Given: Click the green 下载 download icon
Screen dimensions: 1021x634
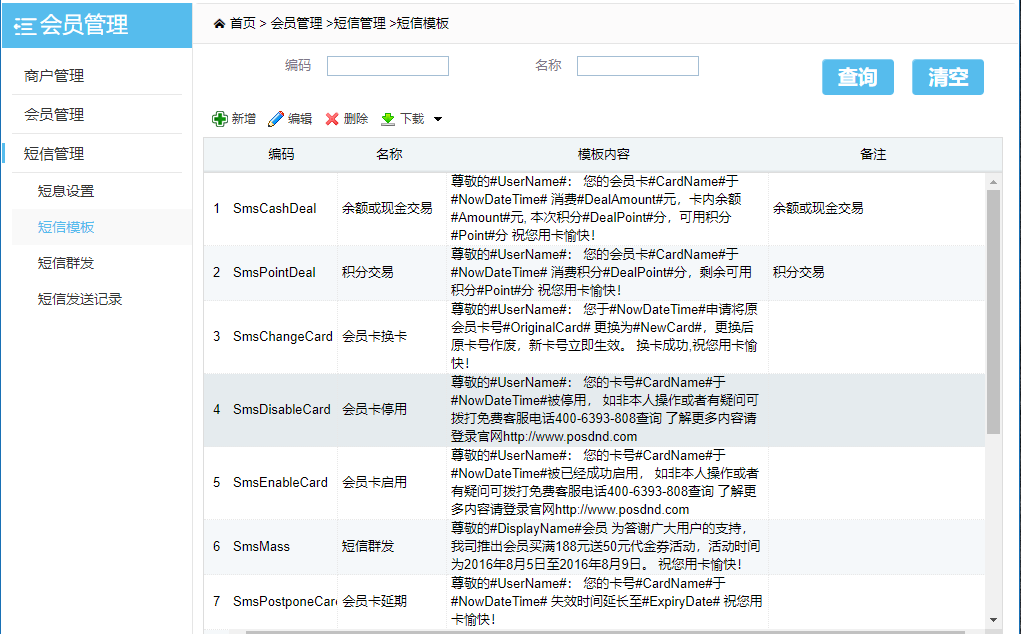Looking at the screenshot, I should 388,119.
